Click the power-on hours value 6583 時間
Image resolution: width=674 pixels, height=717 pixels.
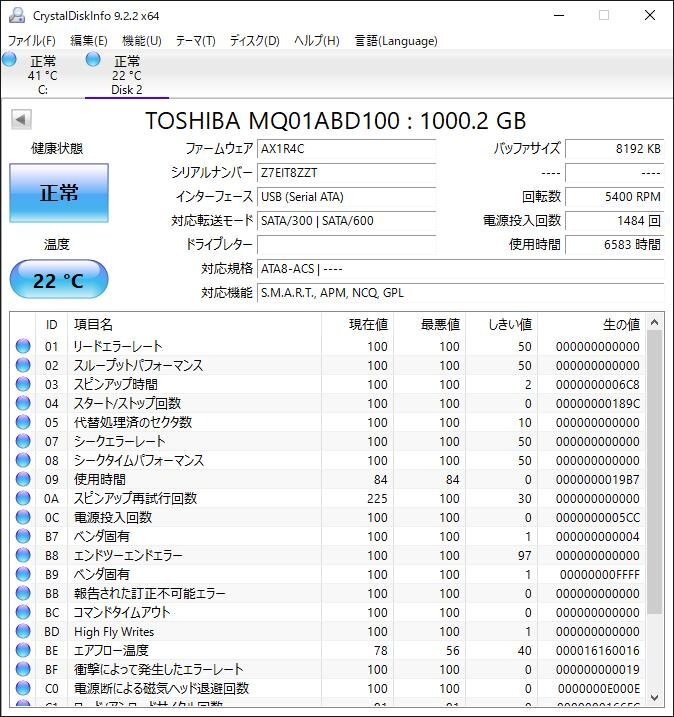click(x=615, y=244)
